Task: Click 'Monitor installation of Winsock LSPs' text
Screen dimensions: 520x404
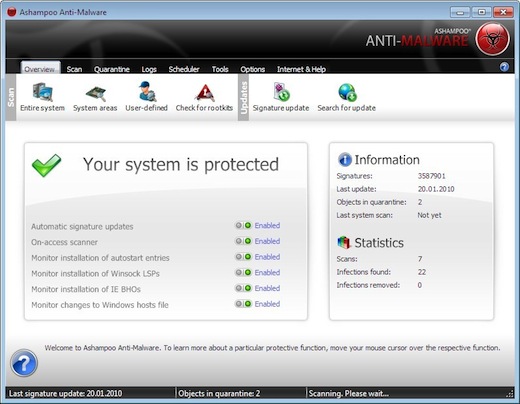Action: point(95,273)
